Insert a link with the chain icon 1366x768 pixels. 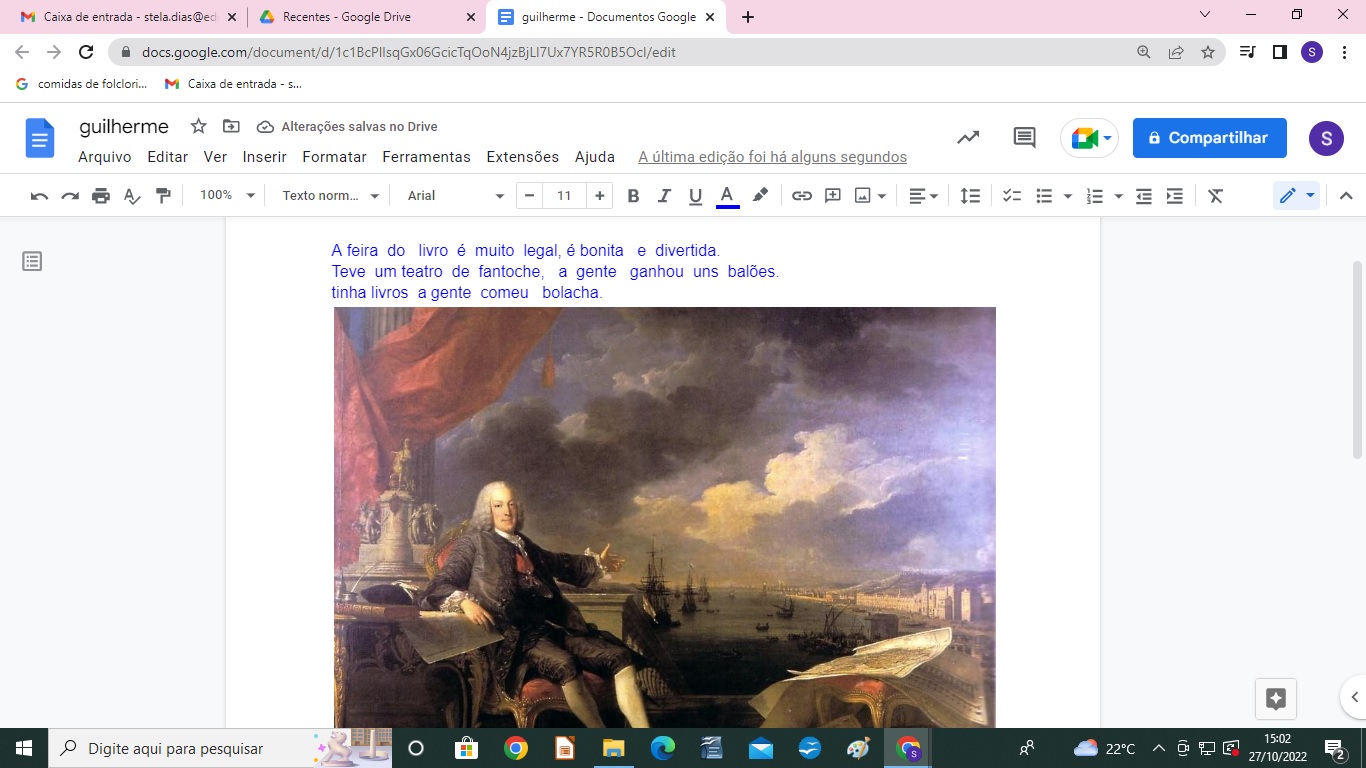click(x=802, y=196)
